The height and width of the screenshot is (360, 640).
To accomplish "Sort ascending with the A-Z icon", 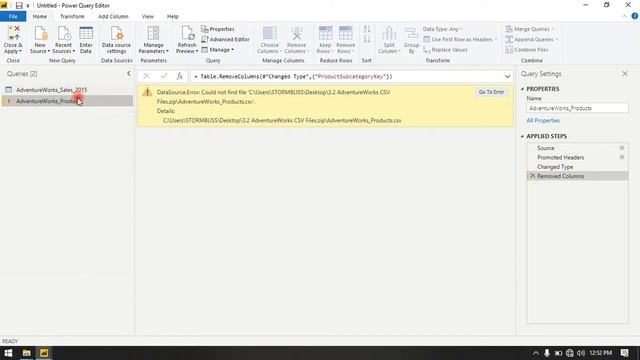I will point(367,29).
